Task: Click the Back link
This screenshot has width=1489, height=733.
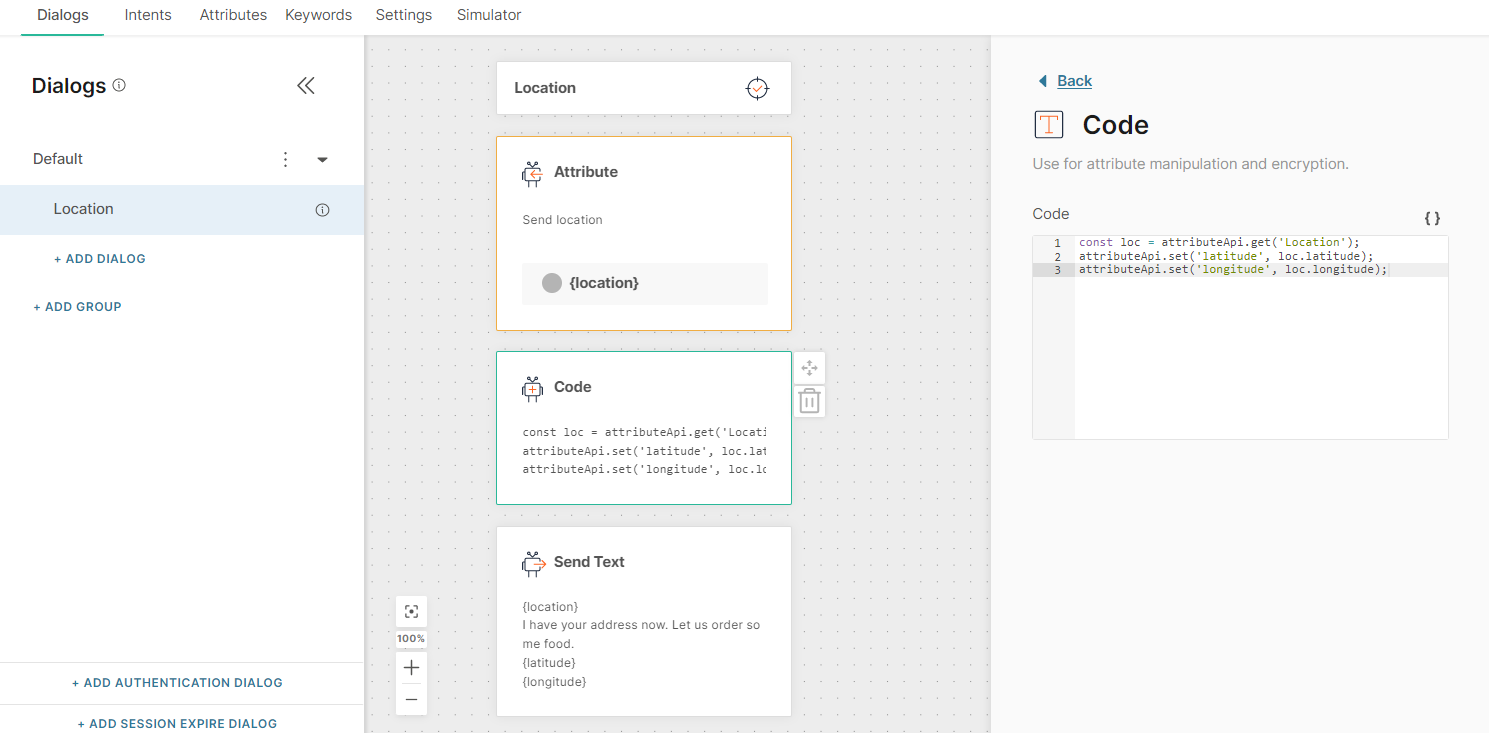Action: point(1074,81)
